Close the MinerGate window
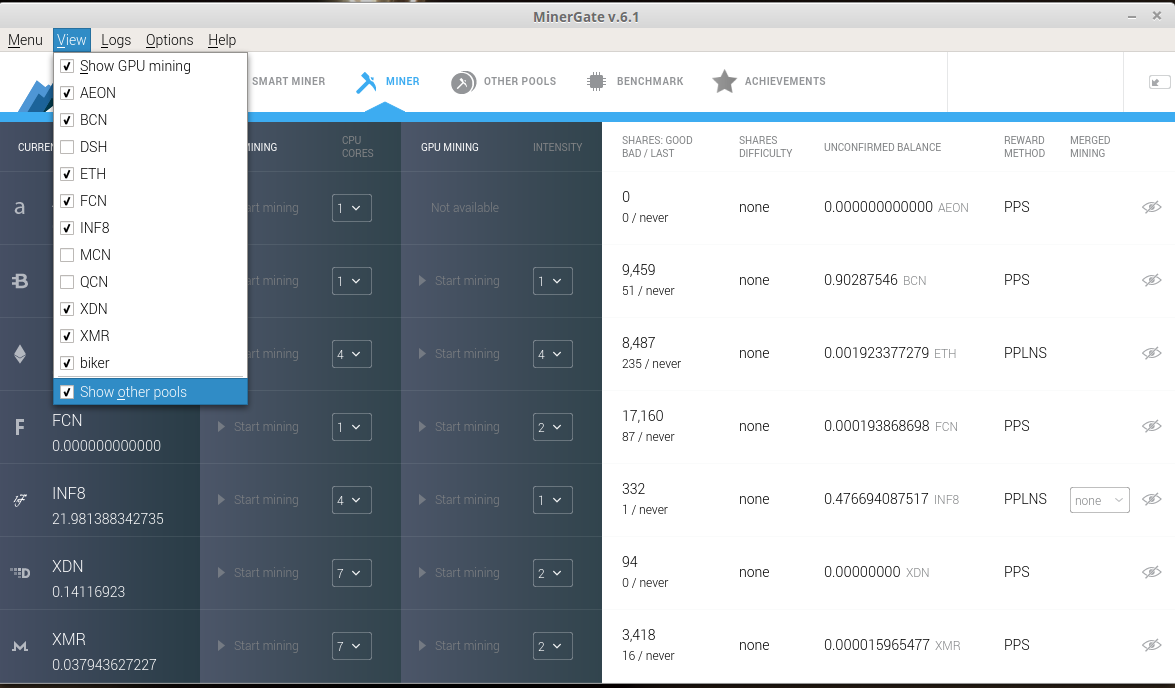 (x=1157, y=16)
